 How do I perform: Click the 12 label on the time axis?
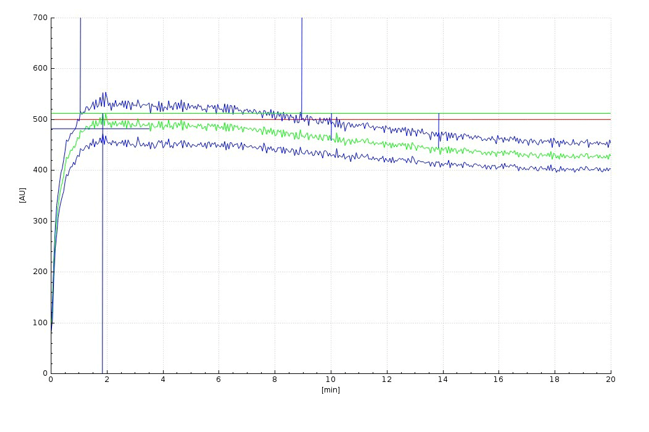387,379
